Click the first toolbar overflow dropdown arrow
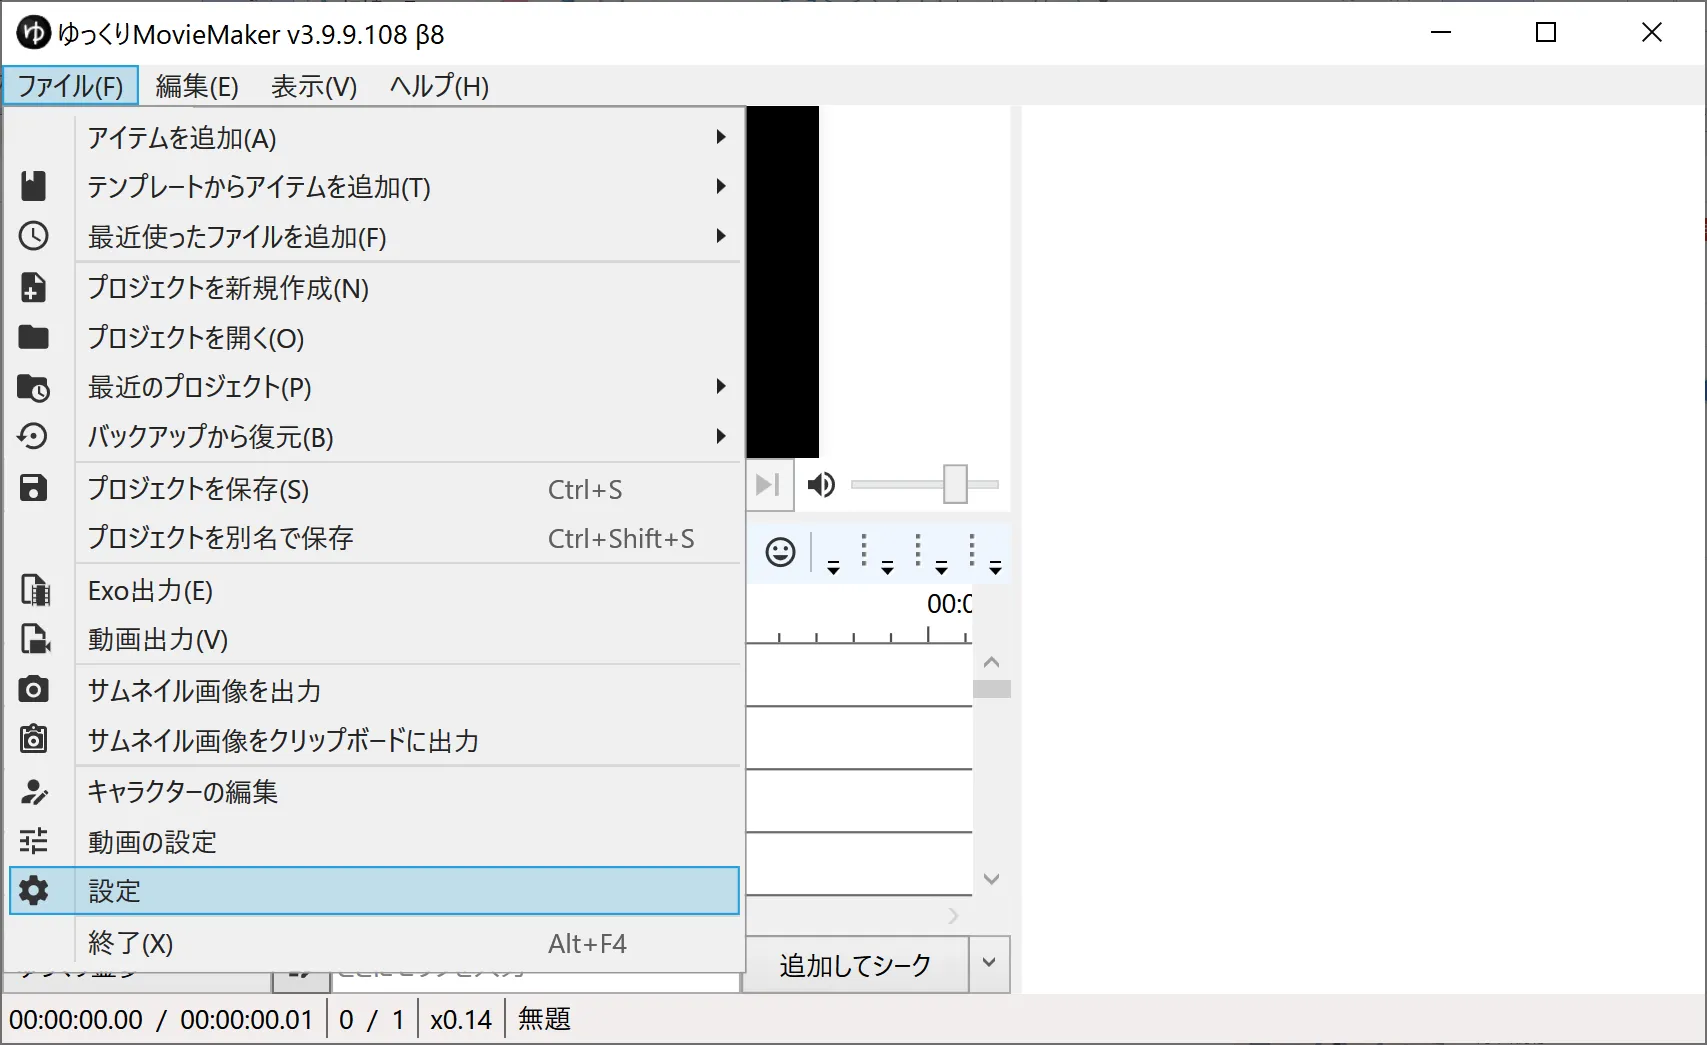The image size is (1707, 1045). tap(833, 568)
